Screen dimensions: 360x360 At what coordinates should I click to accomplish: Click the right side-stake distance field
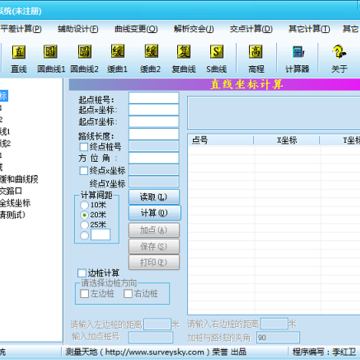tap(274, 324)
